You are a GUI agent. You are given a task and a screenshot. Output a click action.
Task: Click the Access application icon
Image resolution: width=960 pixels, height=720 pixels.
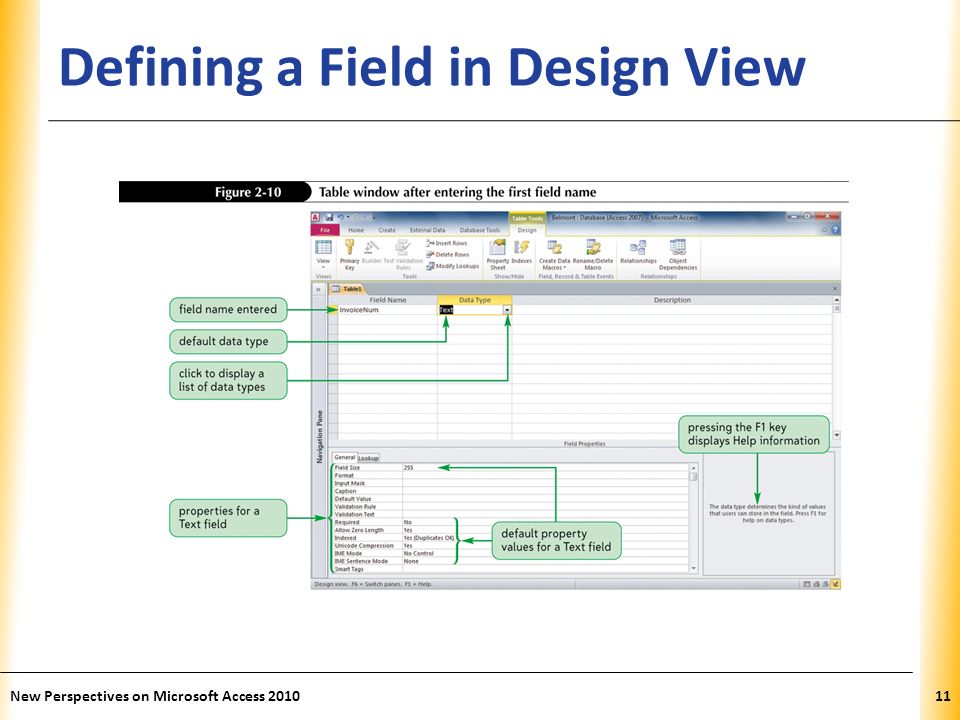316,217
